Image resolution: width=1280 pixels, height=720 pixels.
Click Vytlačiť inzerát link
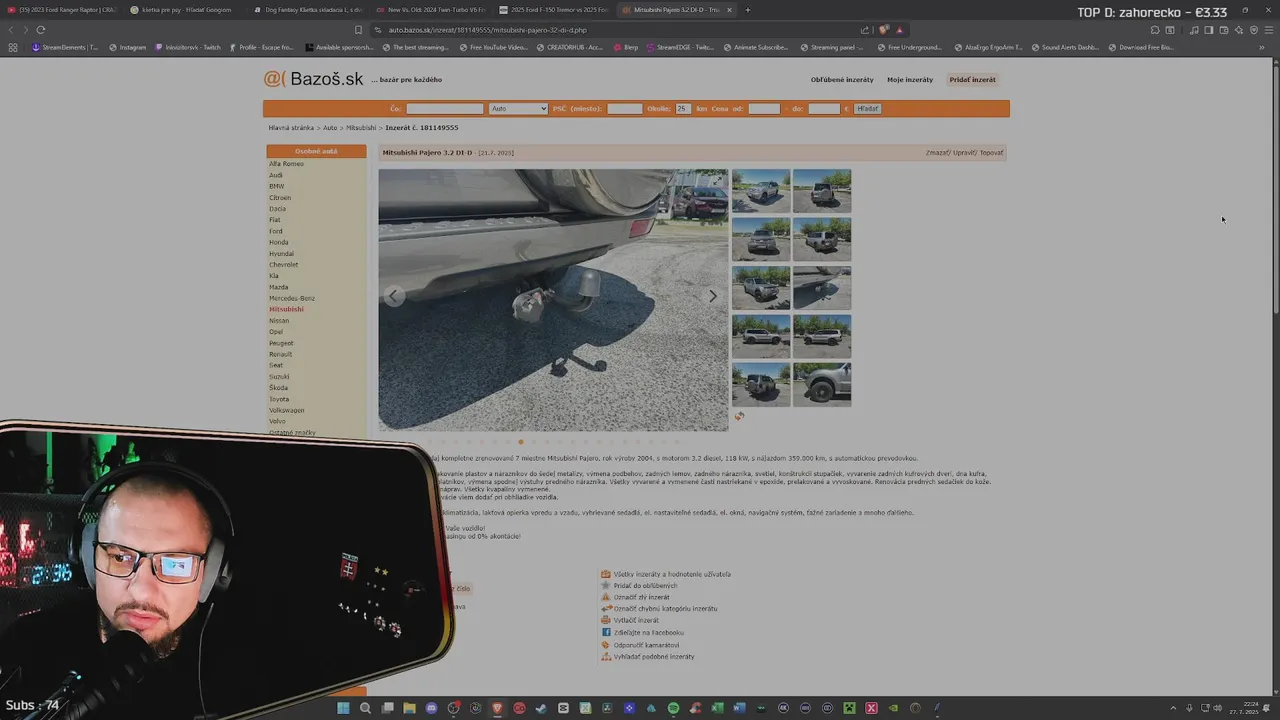pyautogui.click(x=636, y=620)
